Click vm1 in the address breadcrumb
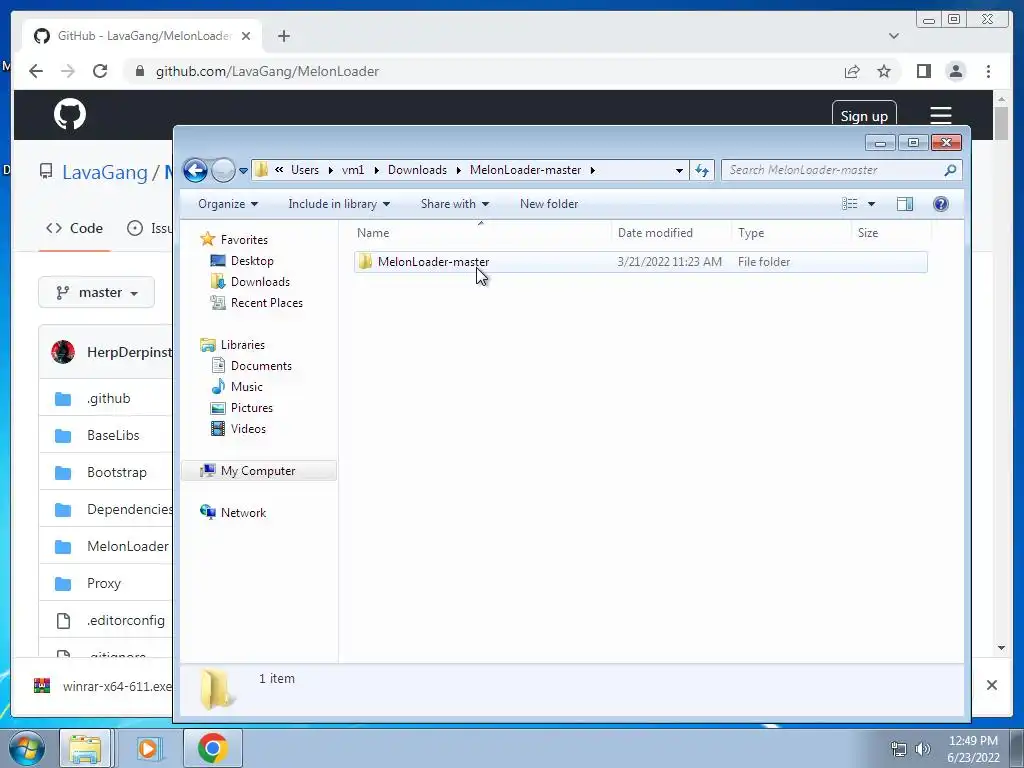 pyautogui.click(x=353, y=170)
